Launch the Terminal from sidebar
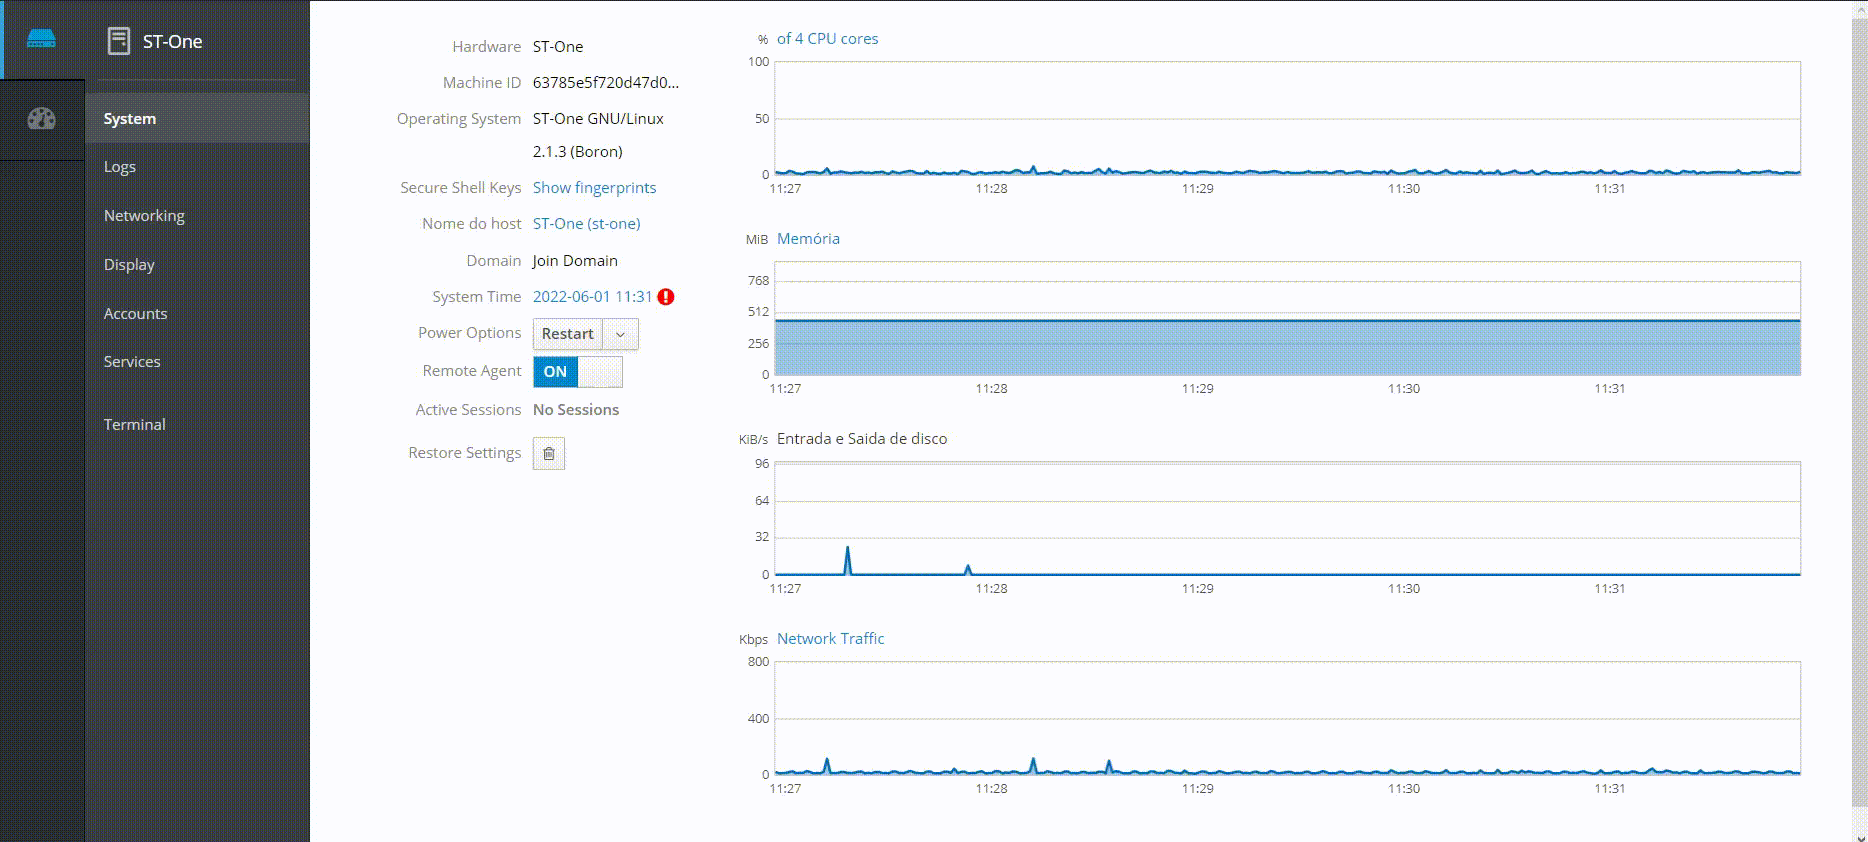This screenshot has height=842, width=1868. click(135, 425)
